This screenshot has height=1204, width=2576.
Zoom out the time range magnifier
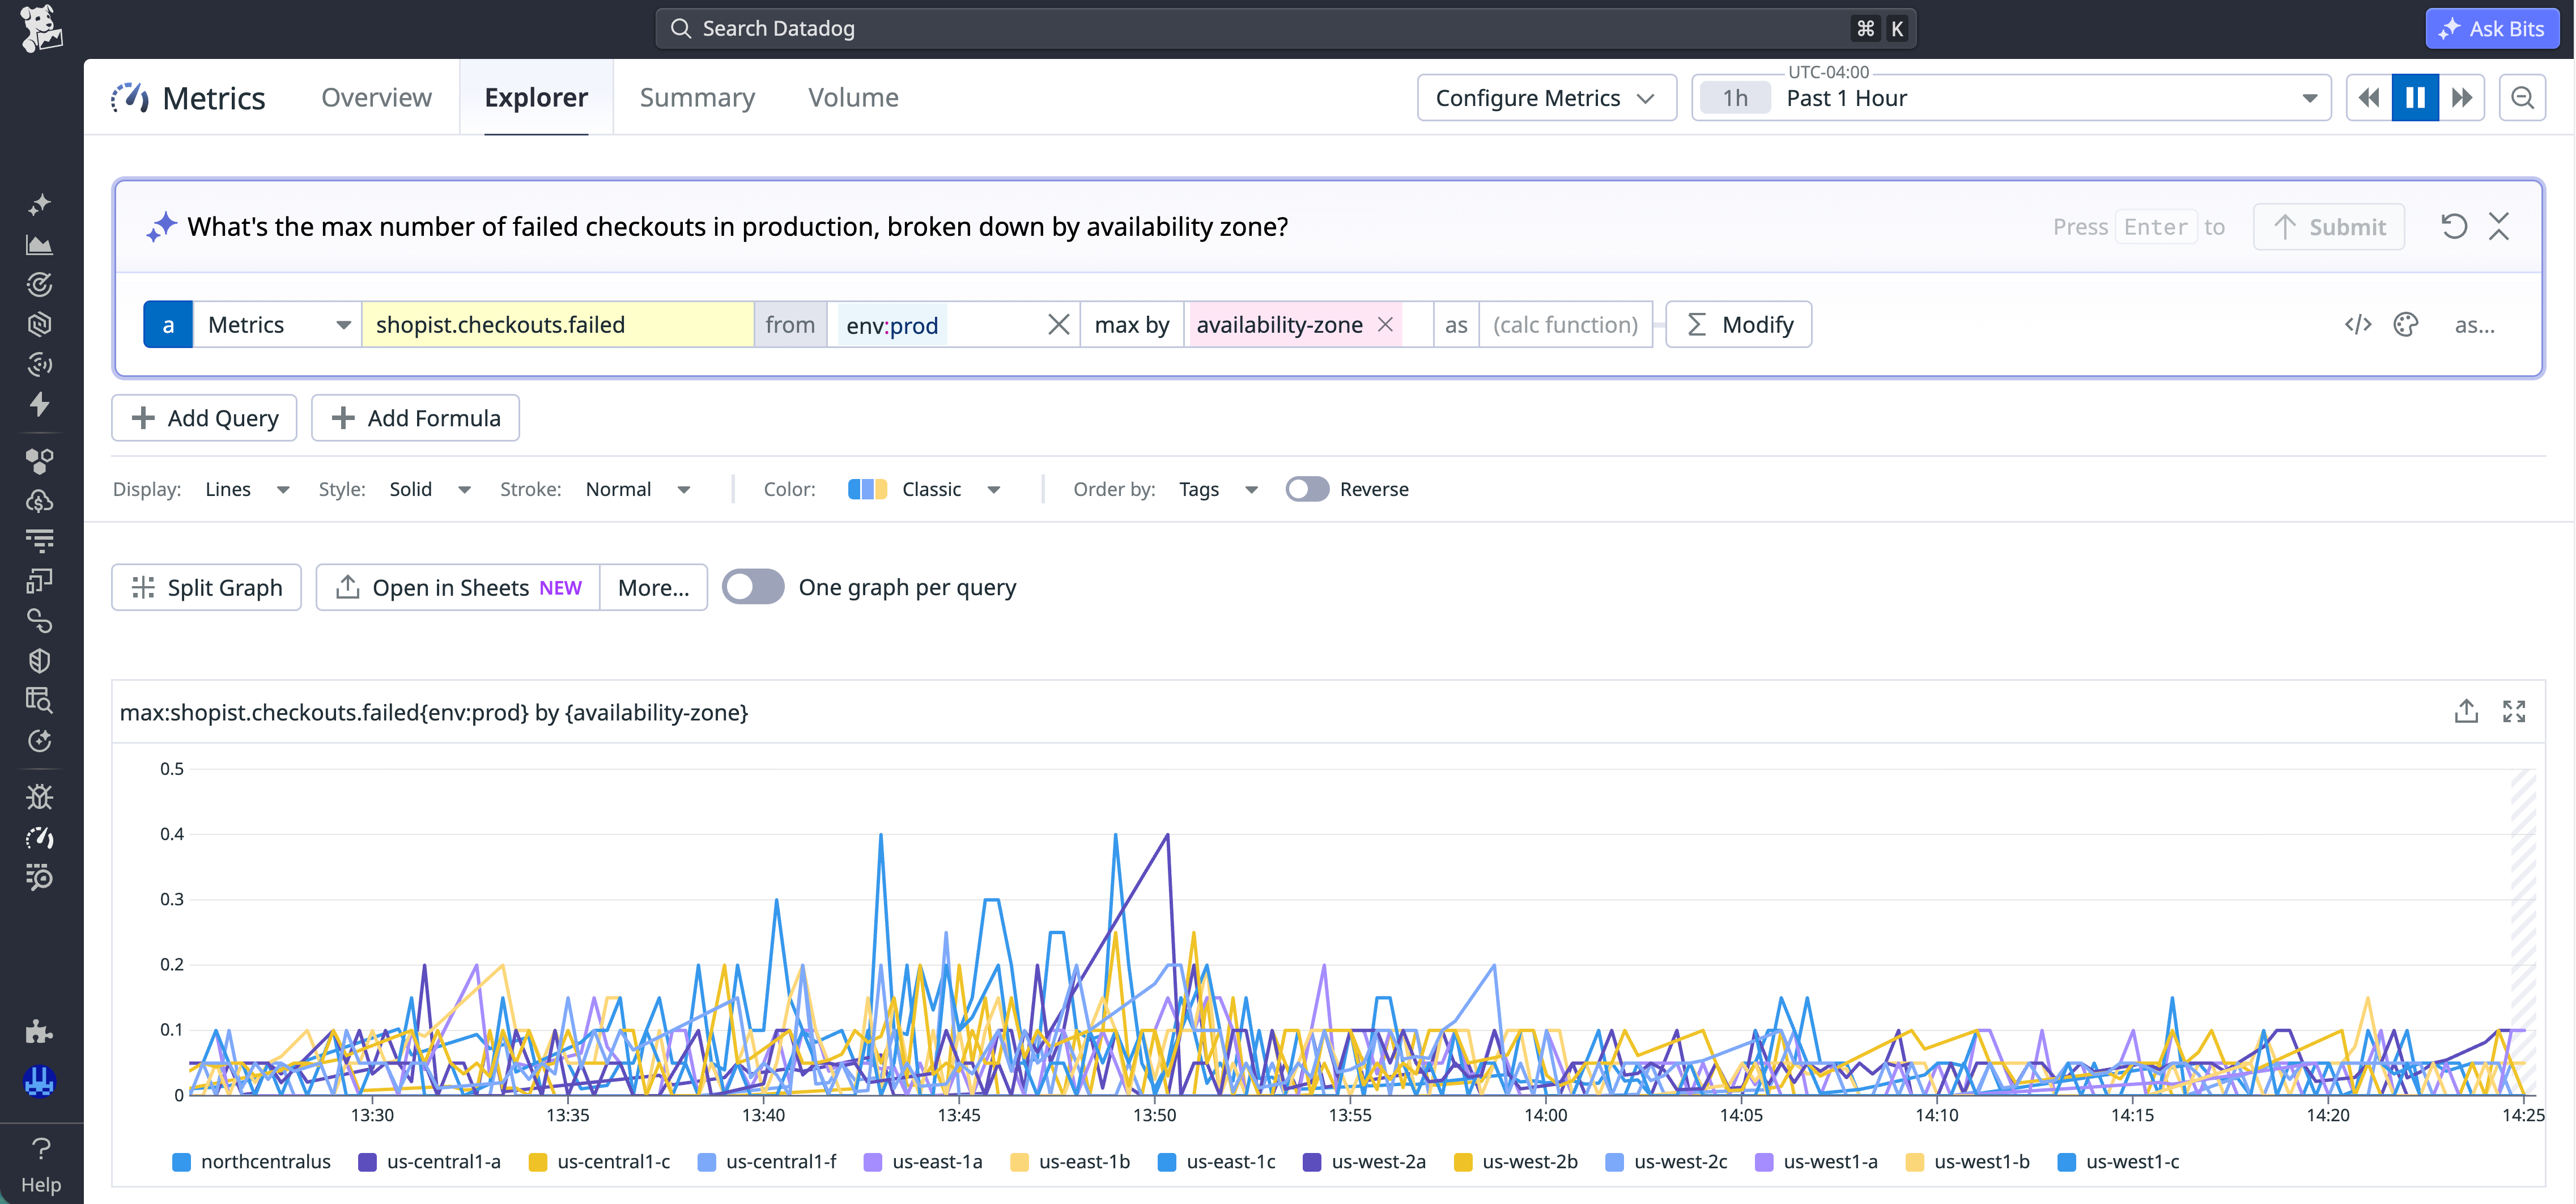tap(2522, 97)
